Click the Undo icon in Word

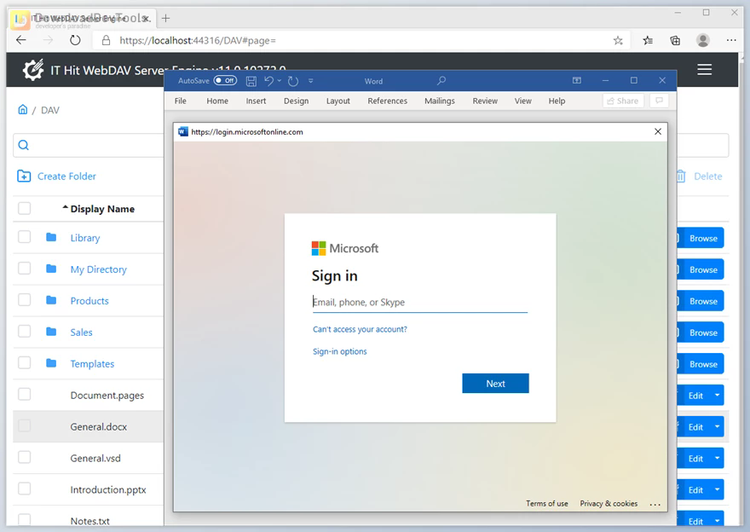tap(269, 81)
